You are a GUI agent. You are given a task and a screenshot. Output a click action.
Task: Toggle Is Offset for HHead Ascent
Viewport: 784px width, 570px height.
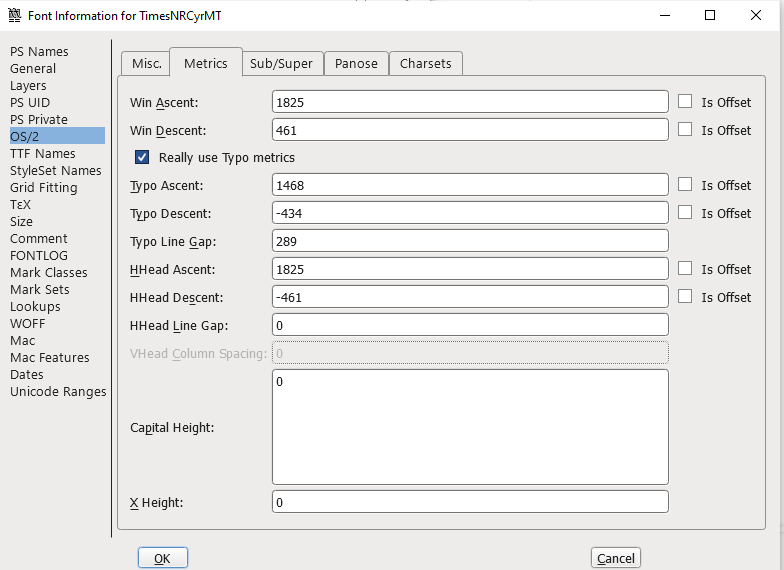coord(685,268)
